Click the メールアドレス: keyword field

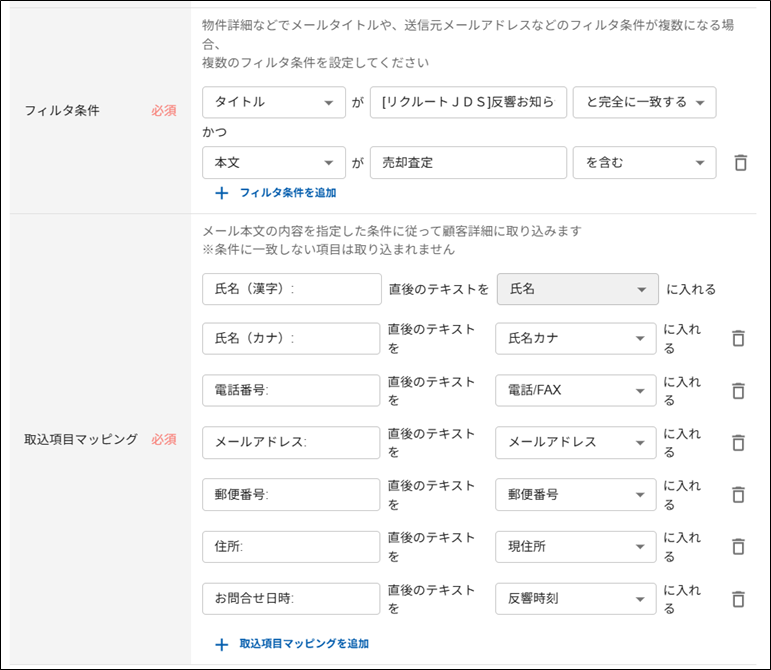(x=291, y=442)
